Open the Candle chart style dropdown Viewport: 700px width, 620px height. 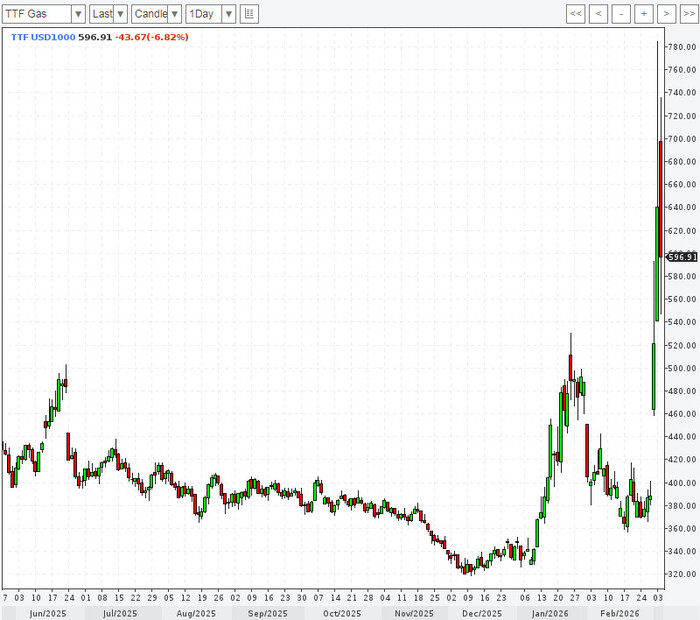coord(157,14)
